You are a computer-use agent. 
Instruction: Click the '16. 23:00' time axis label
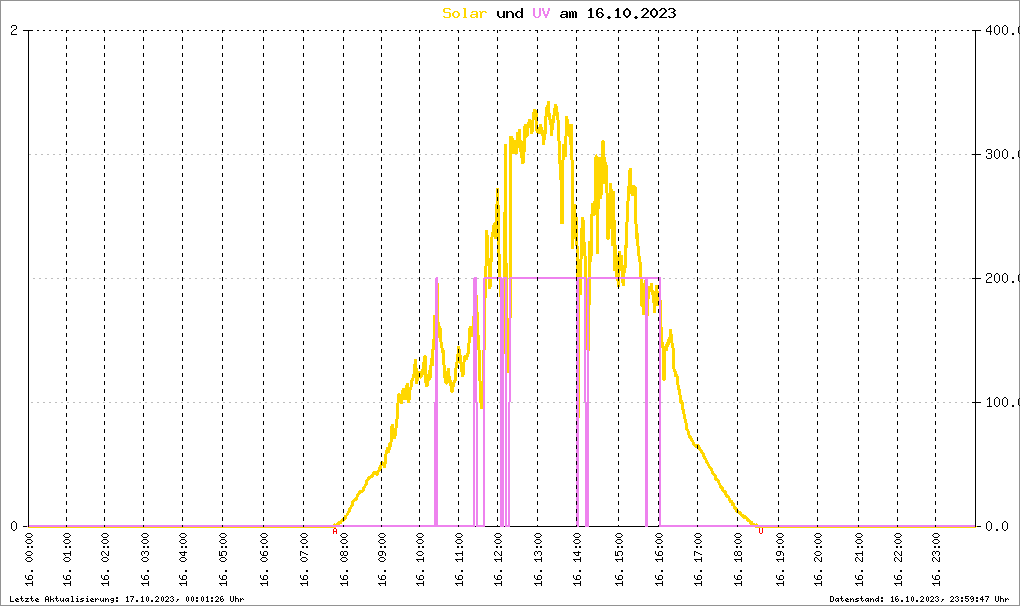point(935,560)
